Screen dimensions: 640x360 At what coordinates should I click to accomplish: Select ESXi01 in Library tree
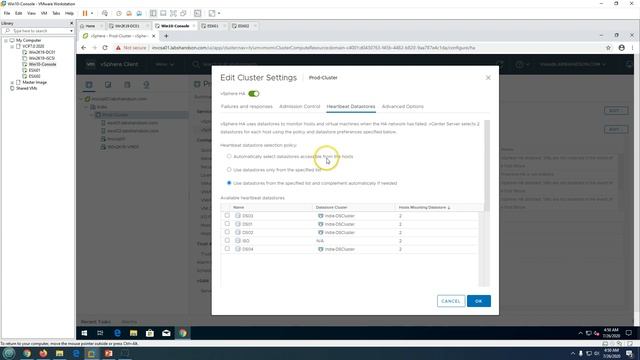click(x=34, y=70)
